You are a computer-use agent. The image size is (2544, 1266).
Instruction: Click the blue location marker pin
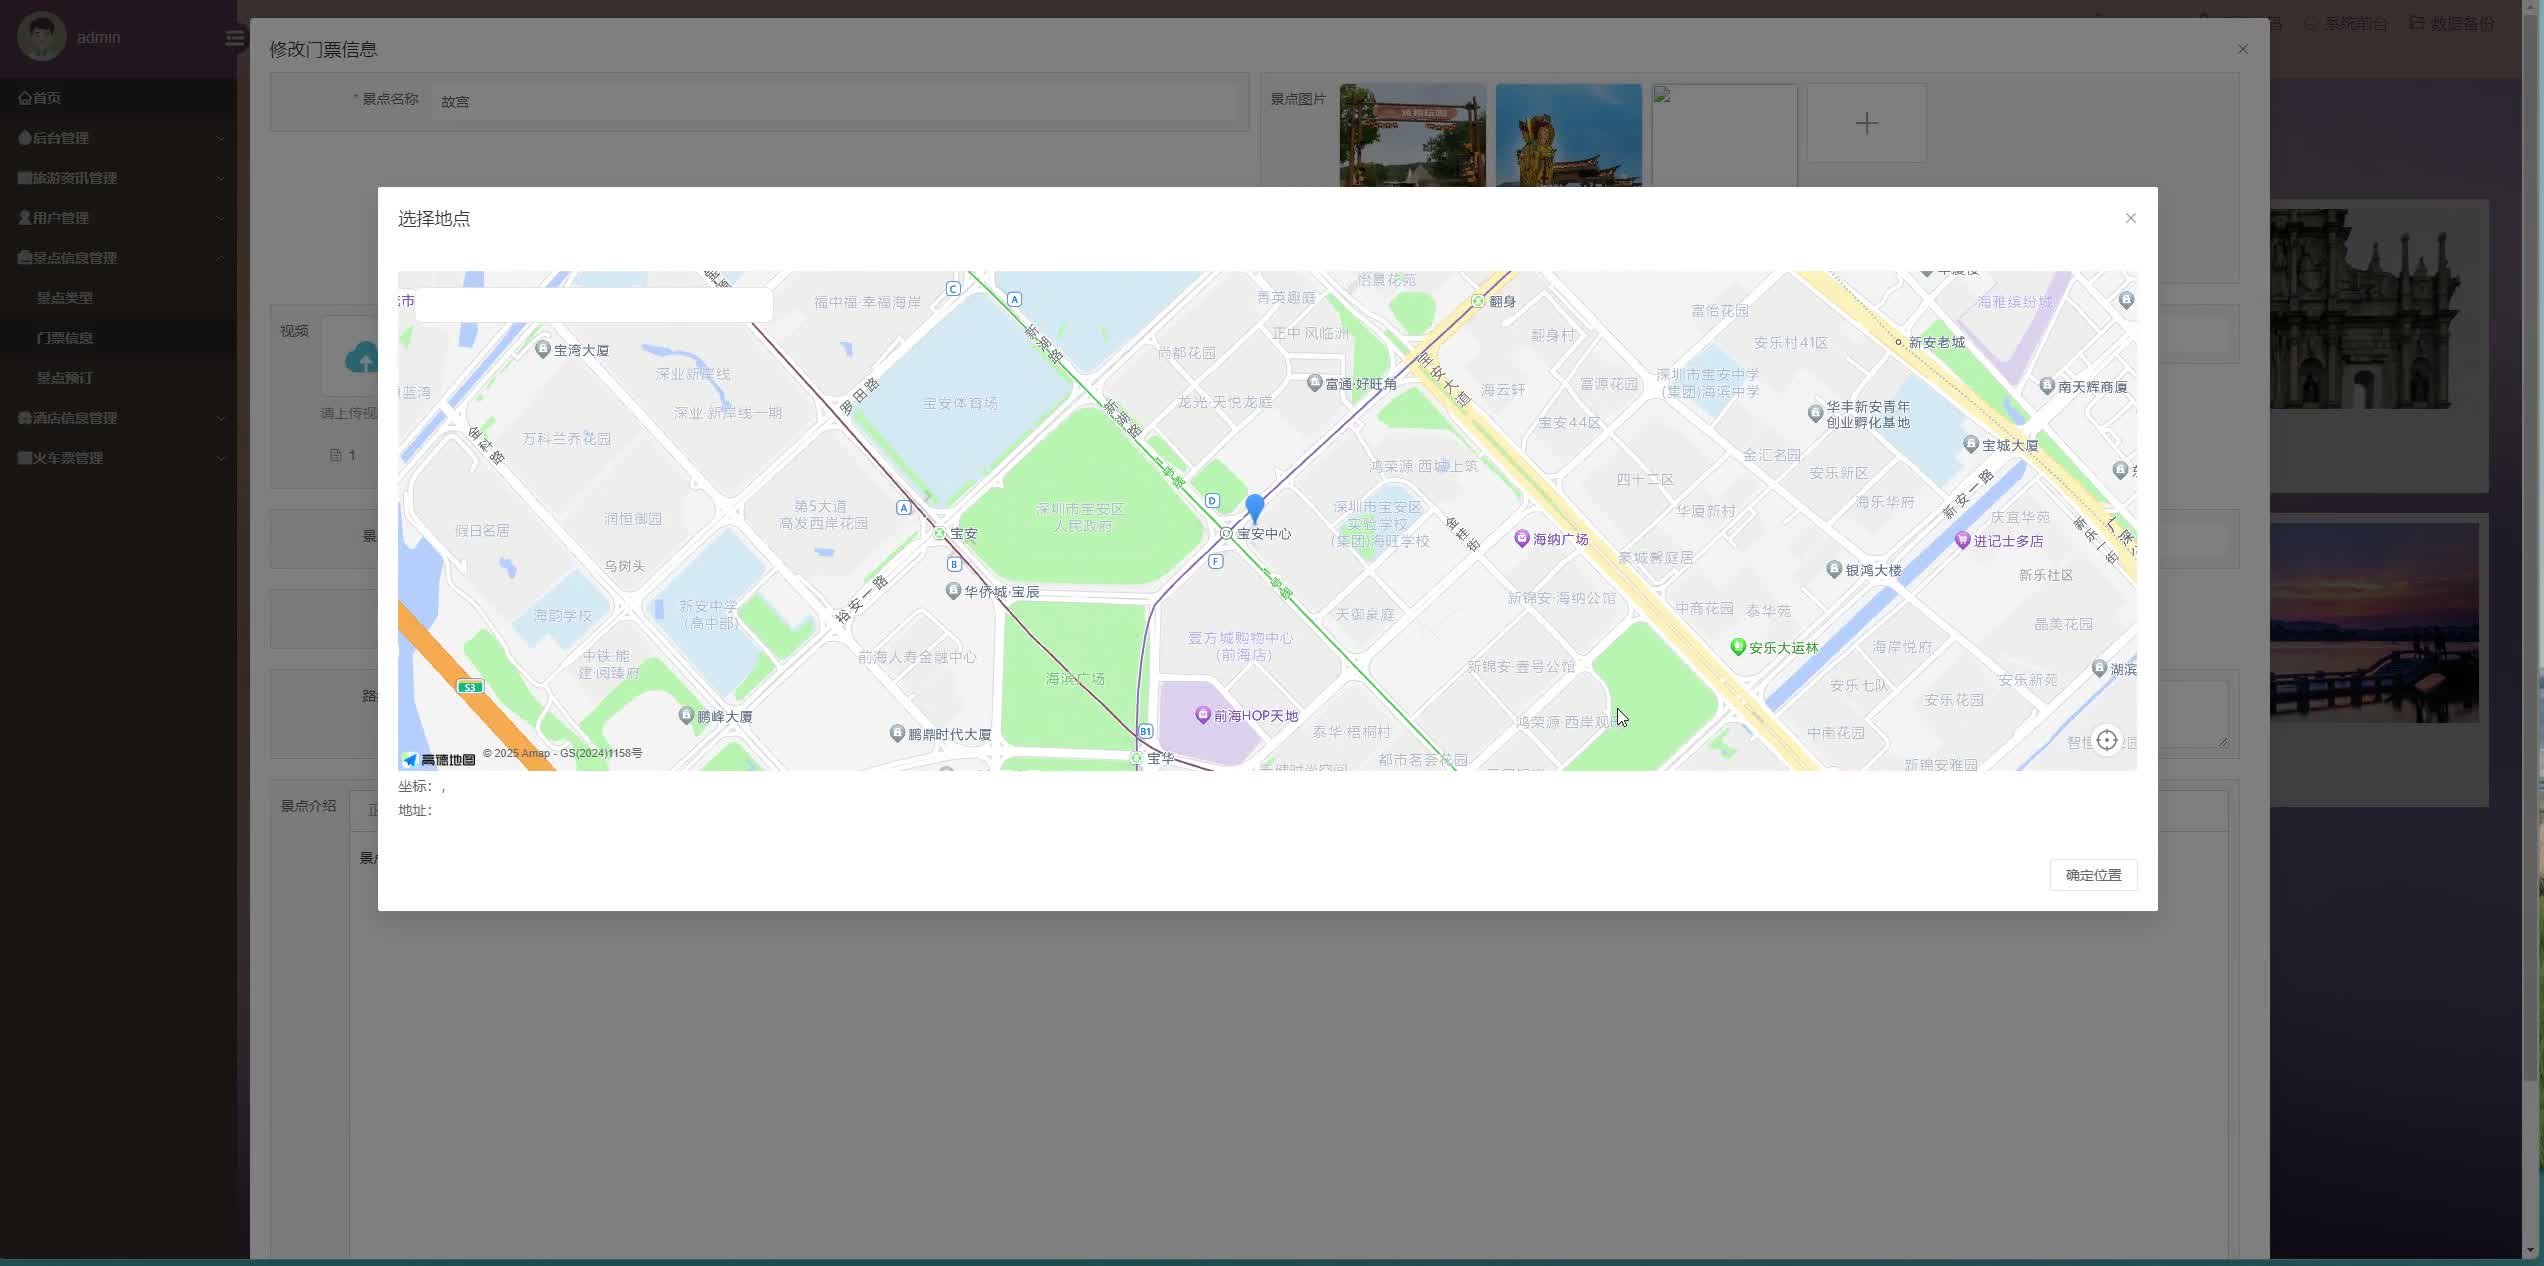[x=1254, y=507]
